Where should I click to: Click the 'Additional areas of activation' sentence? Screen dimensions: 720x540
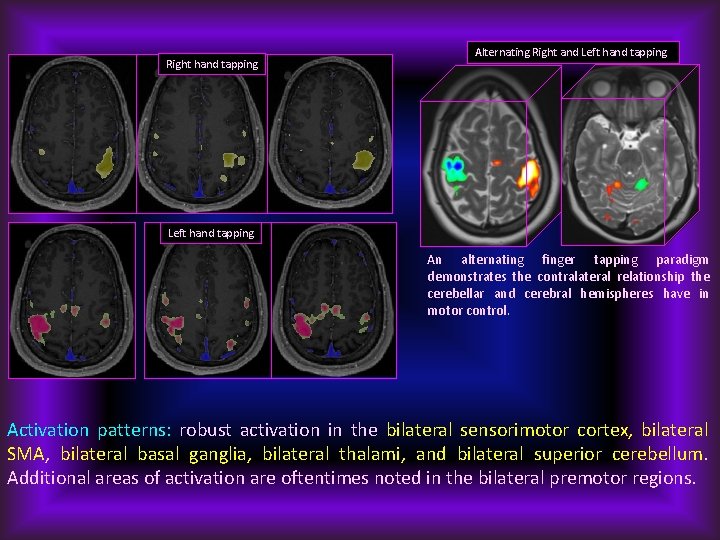click(352, 478)
